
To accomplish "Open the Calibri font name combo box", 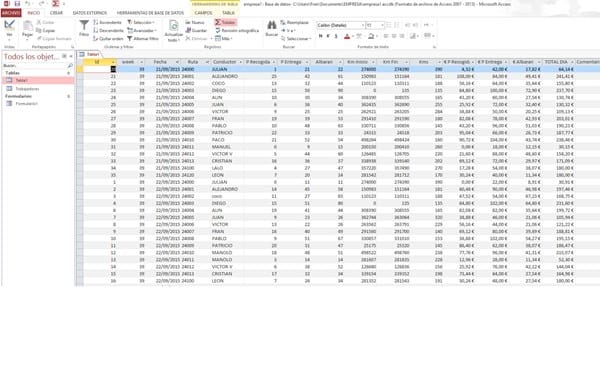I will pos(340,25).
